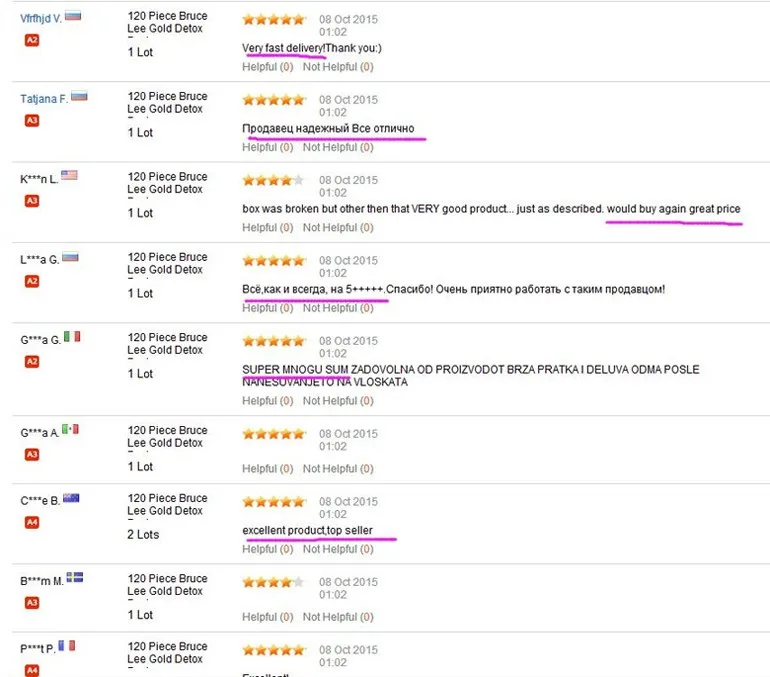Select product name in Vfrfhjd V. row

[x=167, y=23]
